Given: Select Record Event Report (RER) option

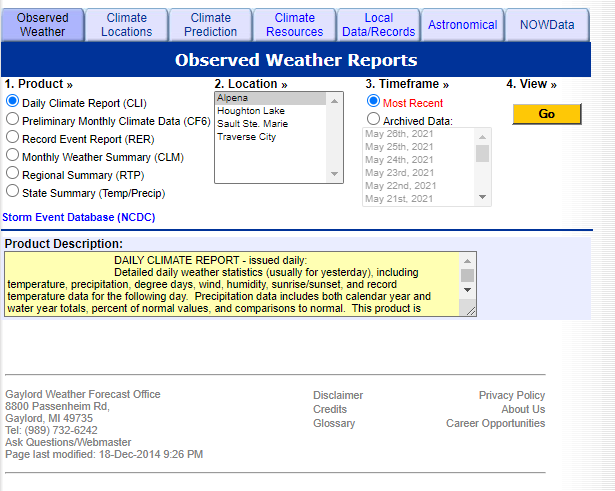Looking at the screenshot, I should click(13, 138).
